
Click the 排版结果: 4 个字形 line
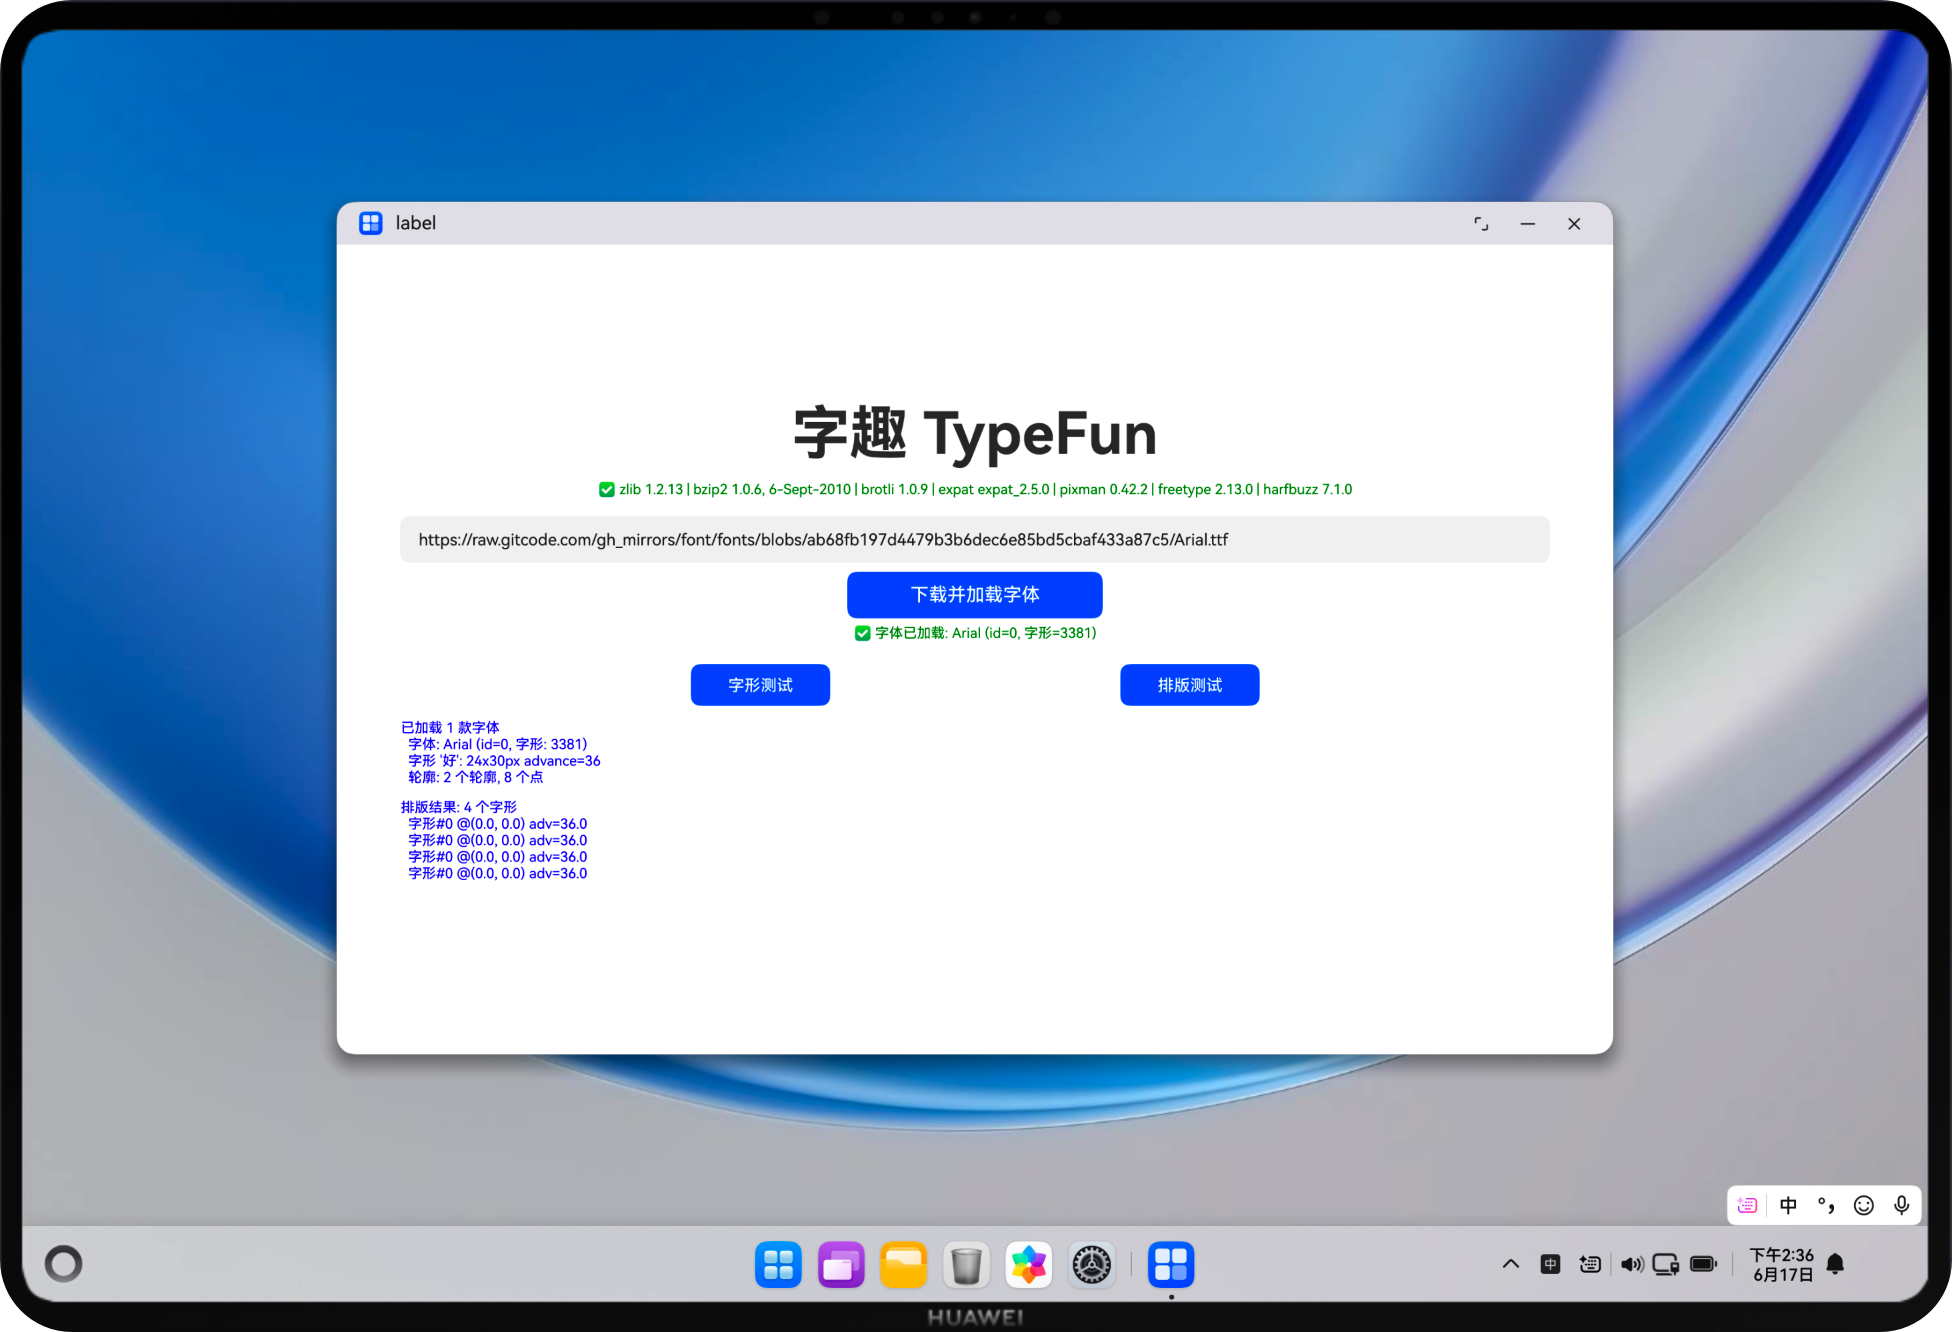coord(459,807)
